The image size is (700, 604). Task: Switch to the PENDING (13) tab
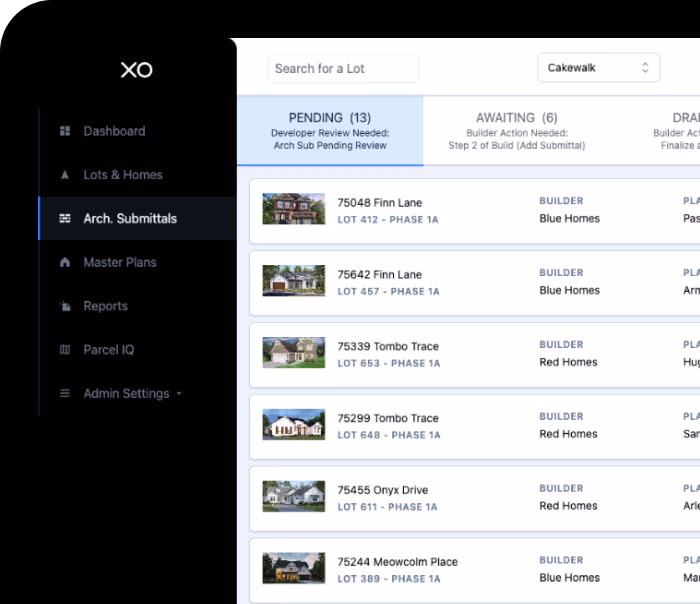tap(330, 130)
